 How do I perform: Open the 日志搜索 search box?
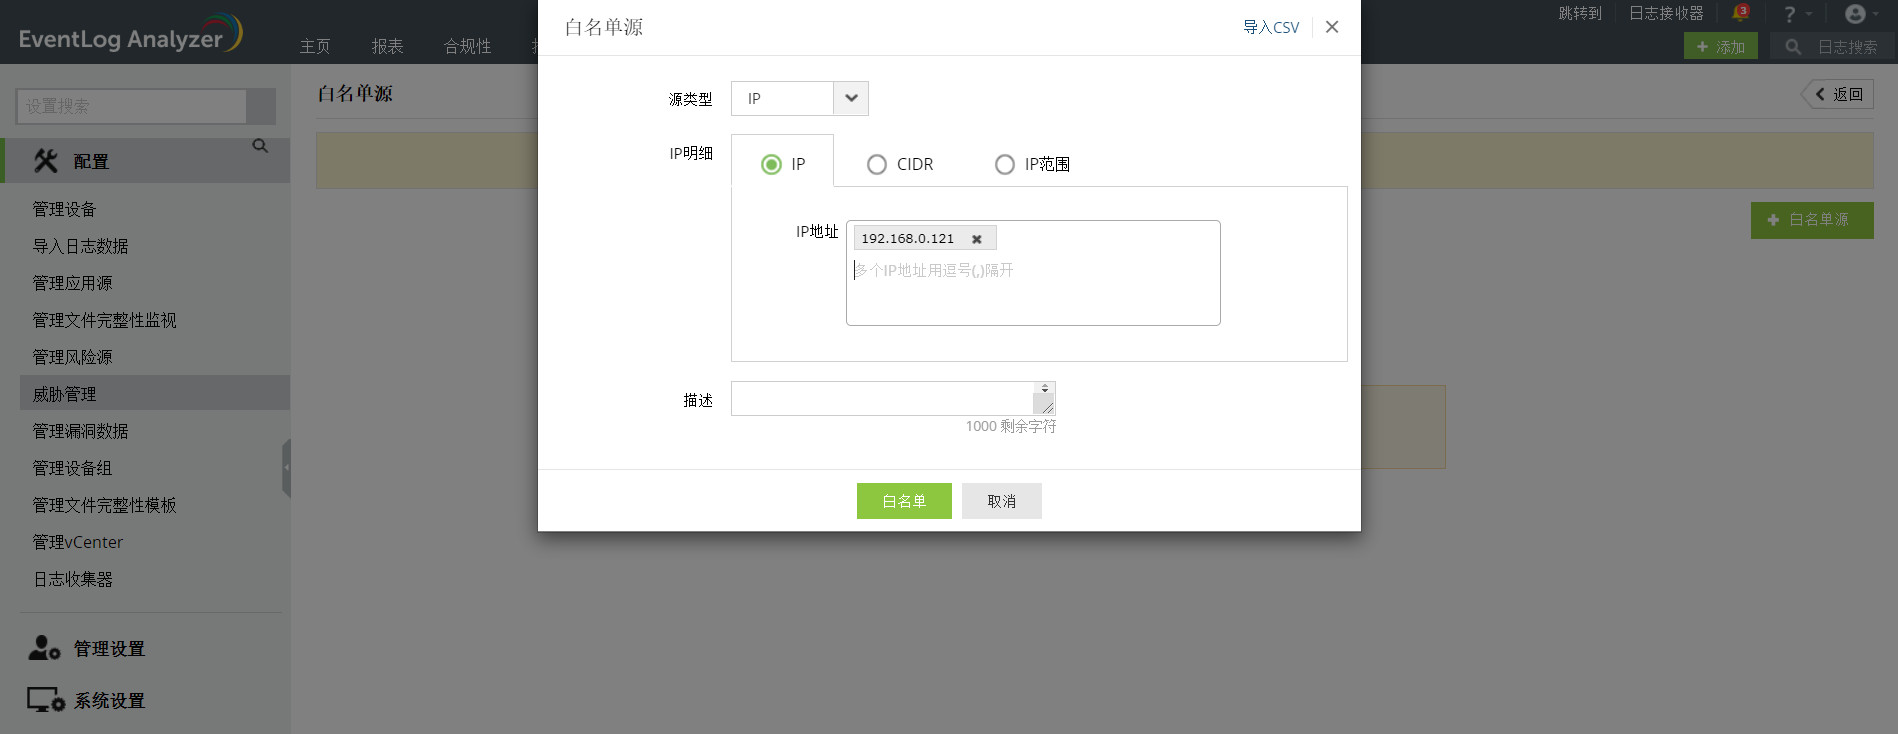[1831, 46]
